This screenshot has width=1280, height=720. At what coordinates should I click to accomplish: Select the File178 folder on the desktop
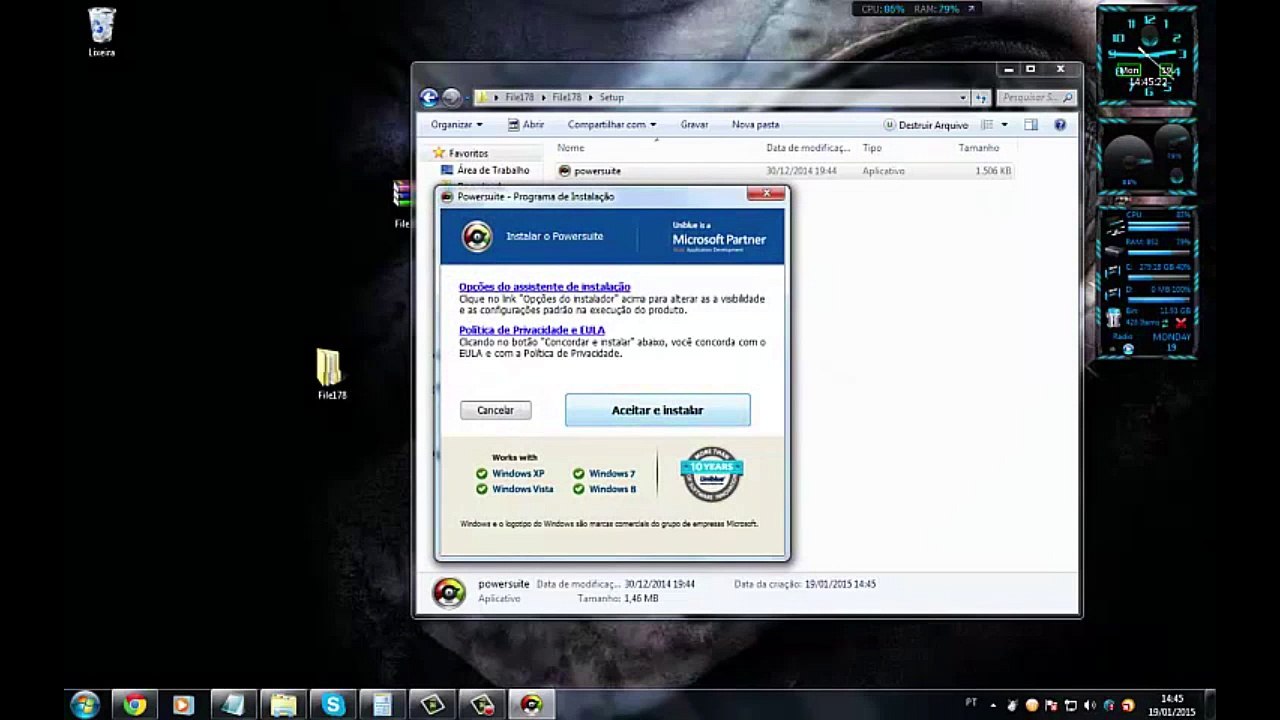pos(331,375)
